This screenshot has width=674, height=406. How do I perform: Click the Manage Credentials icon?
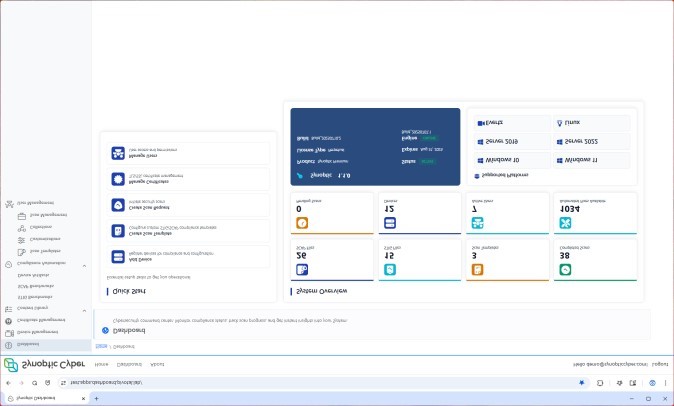[x=118, y=180]
